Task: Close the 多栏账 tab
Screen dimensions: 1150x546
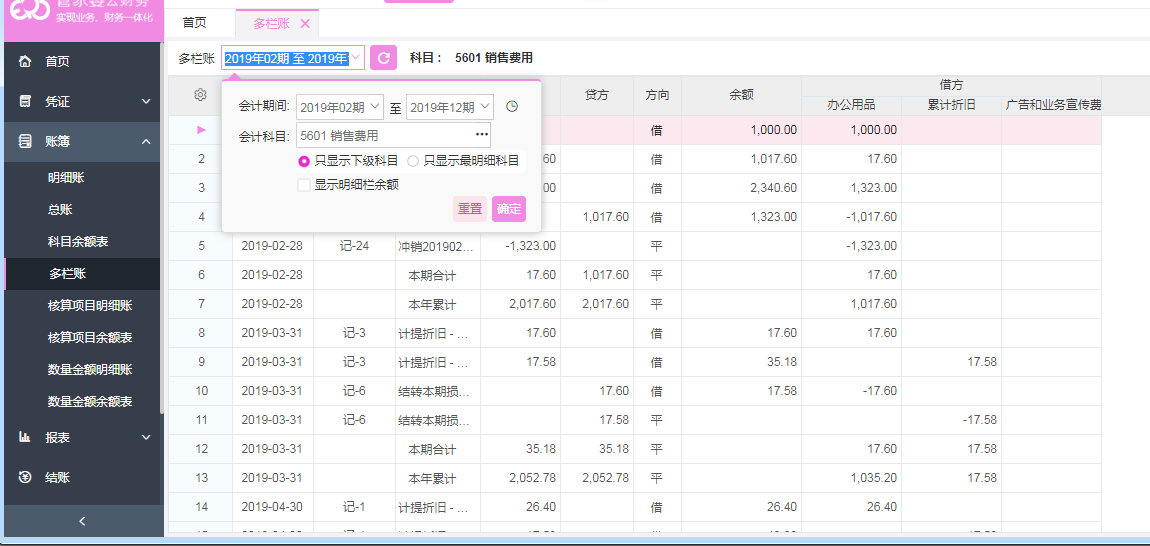Action: (x=305, y=23)
